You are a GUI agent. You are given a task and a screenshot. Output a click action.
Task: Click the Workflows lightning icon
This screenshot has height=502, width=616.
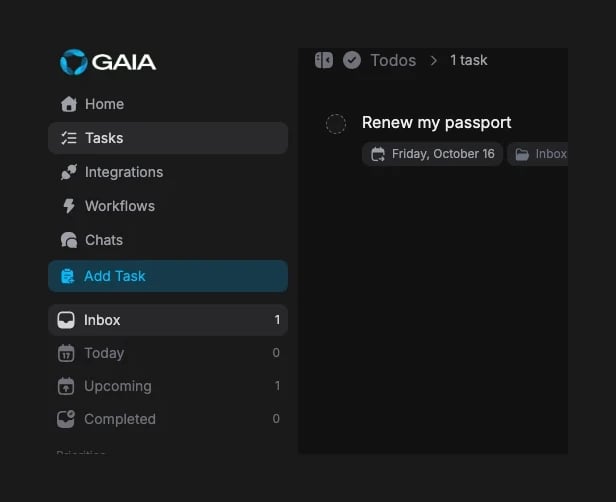[x=69, y=206]
